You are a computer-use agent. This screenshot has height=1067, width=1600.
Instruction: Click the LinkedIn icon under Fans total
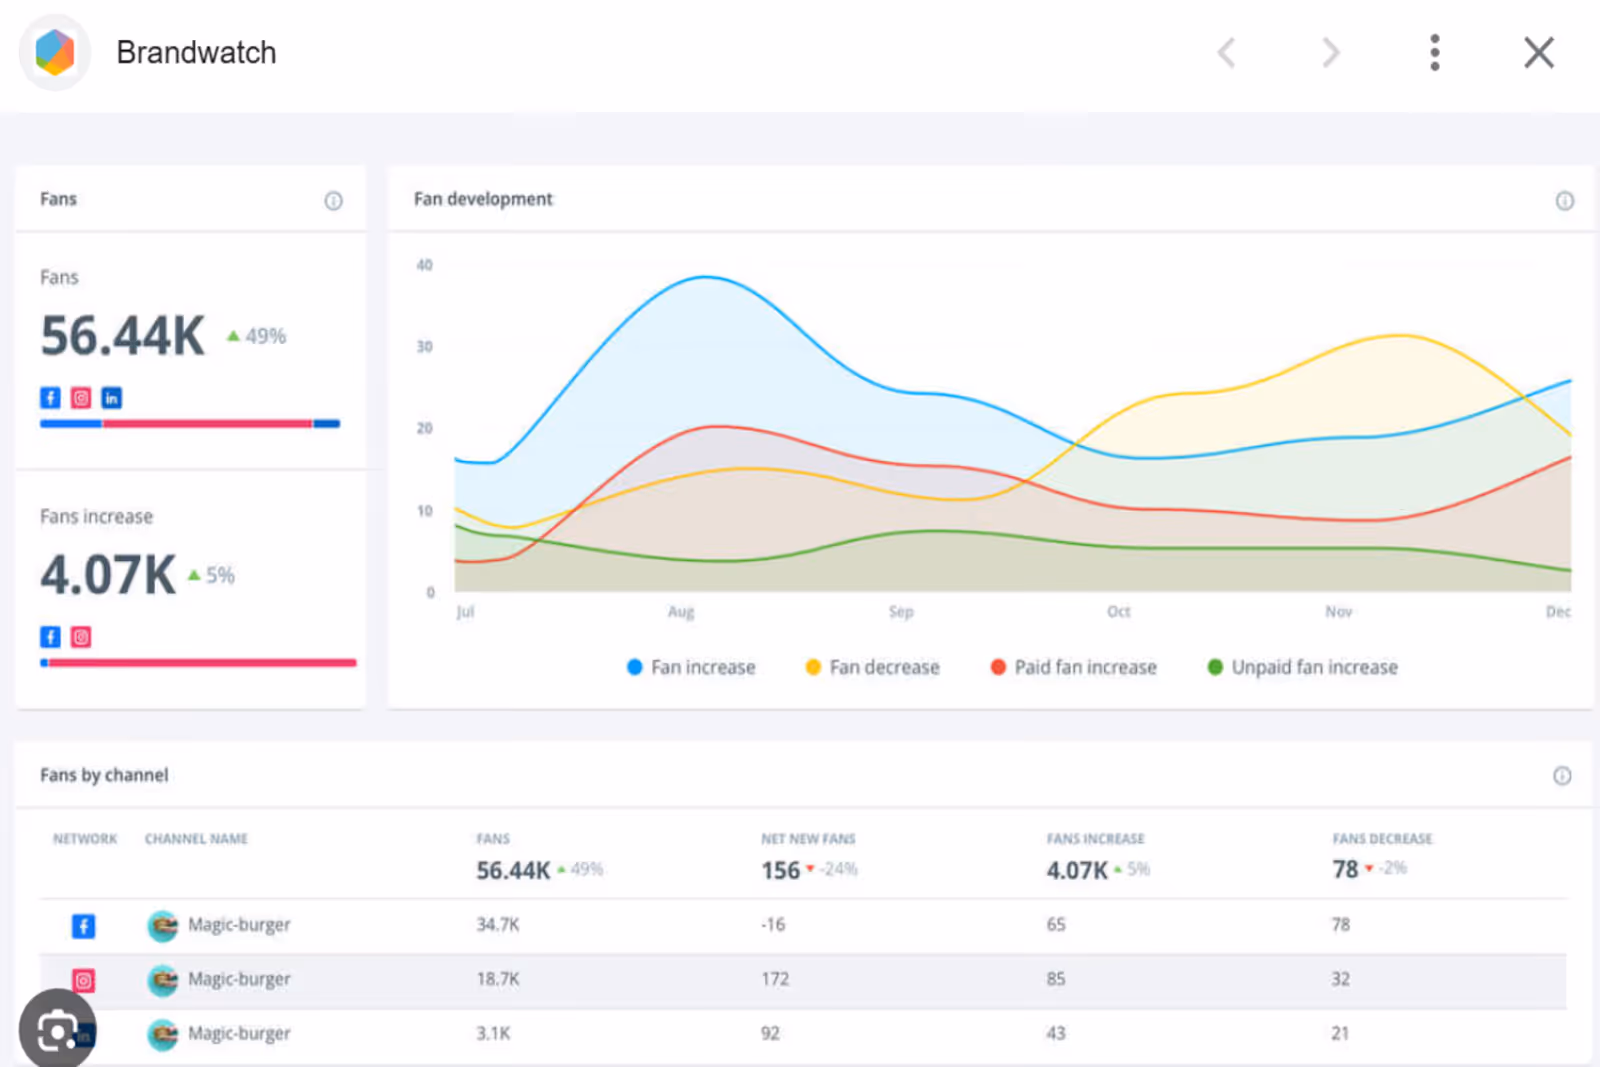coord(111,398)
